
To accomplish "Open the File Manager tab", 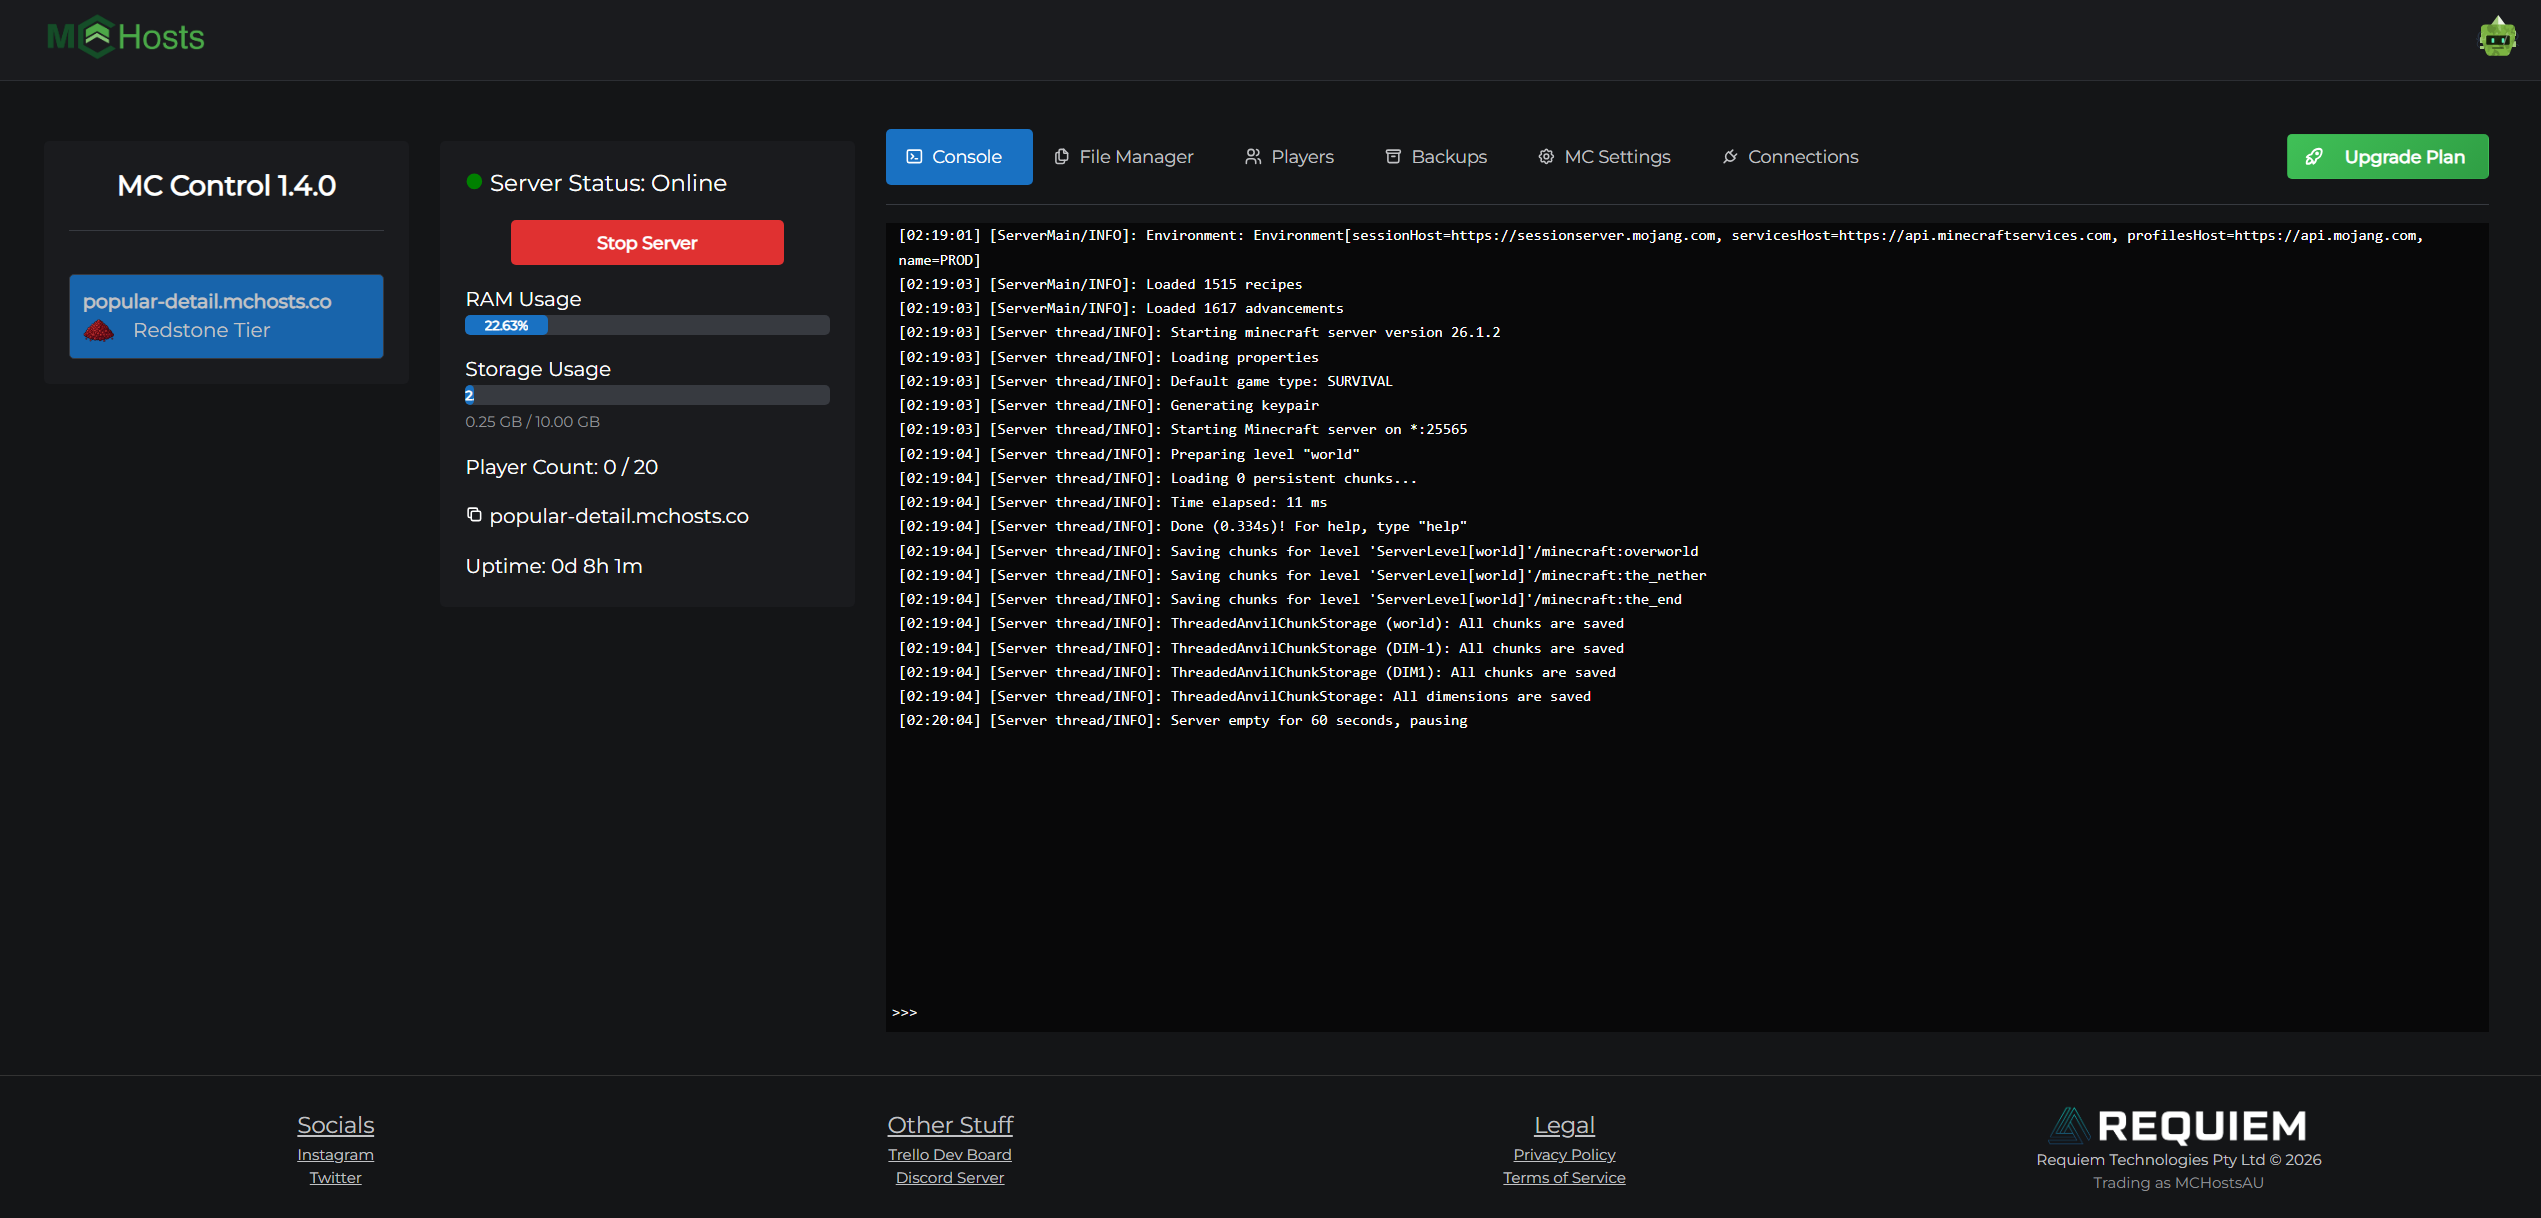I will pyautogui.click(x=1124, y=157).
